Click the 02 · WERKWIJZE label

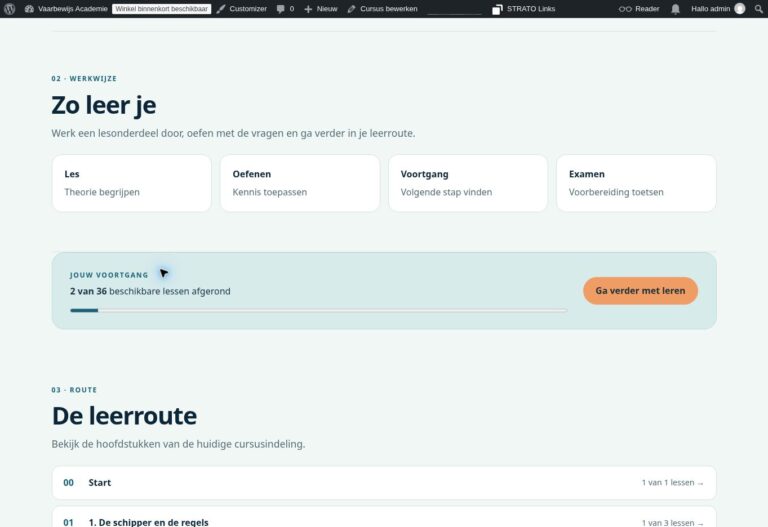(x=84, y=78)
